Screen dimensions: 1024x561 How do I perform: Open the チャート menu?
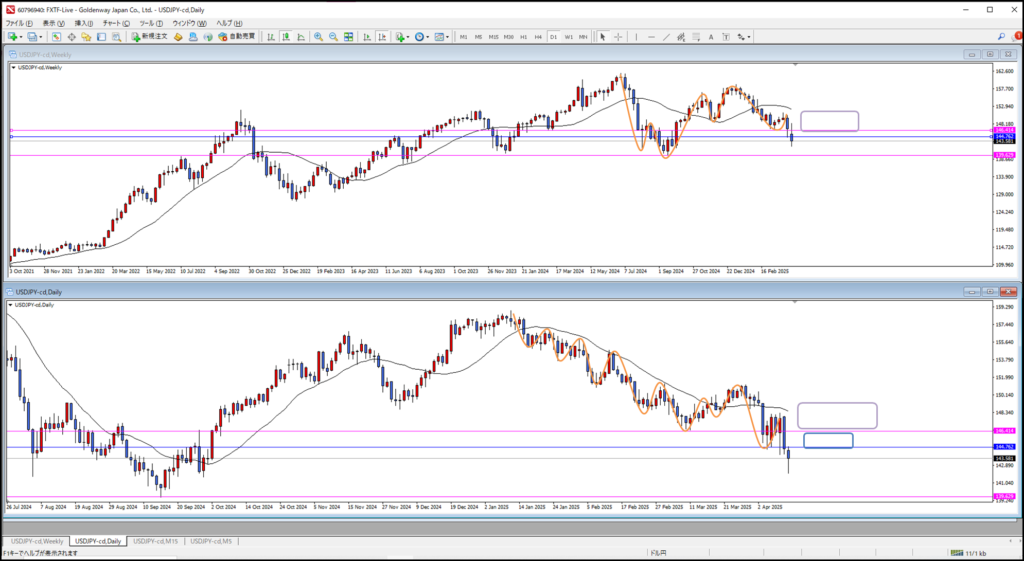pyautogui.click(x=116, y=24)
